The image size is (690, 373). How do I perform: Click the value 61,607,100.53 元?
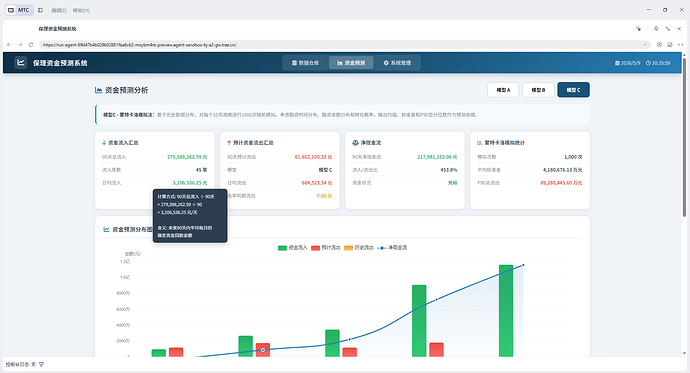click(x=313, y=157)
